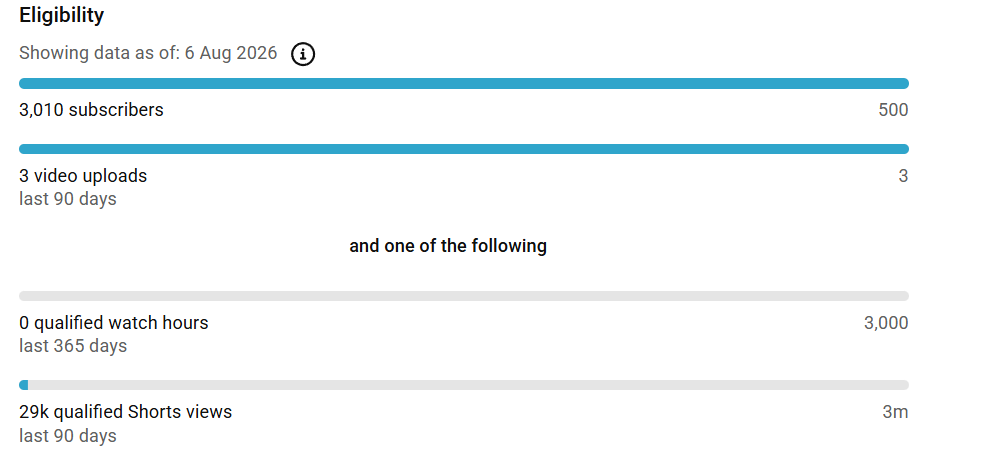1003x473 pixels.
Task: Select '0 qualified watch hours' label
Action: pyautogui.click(x=114, y=323)
